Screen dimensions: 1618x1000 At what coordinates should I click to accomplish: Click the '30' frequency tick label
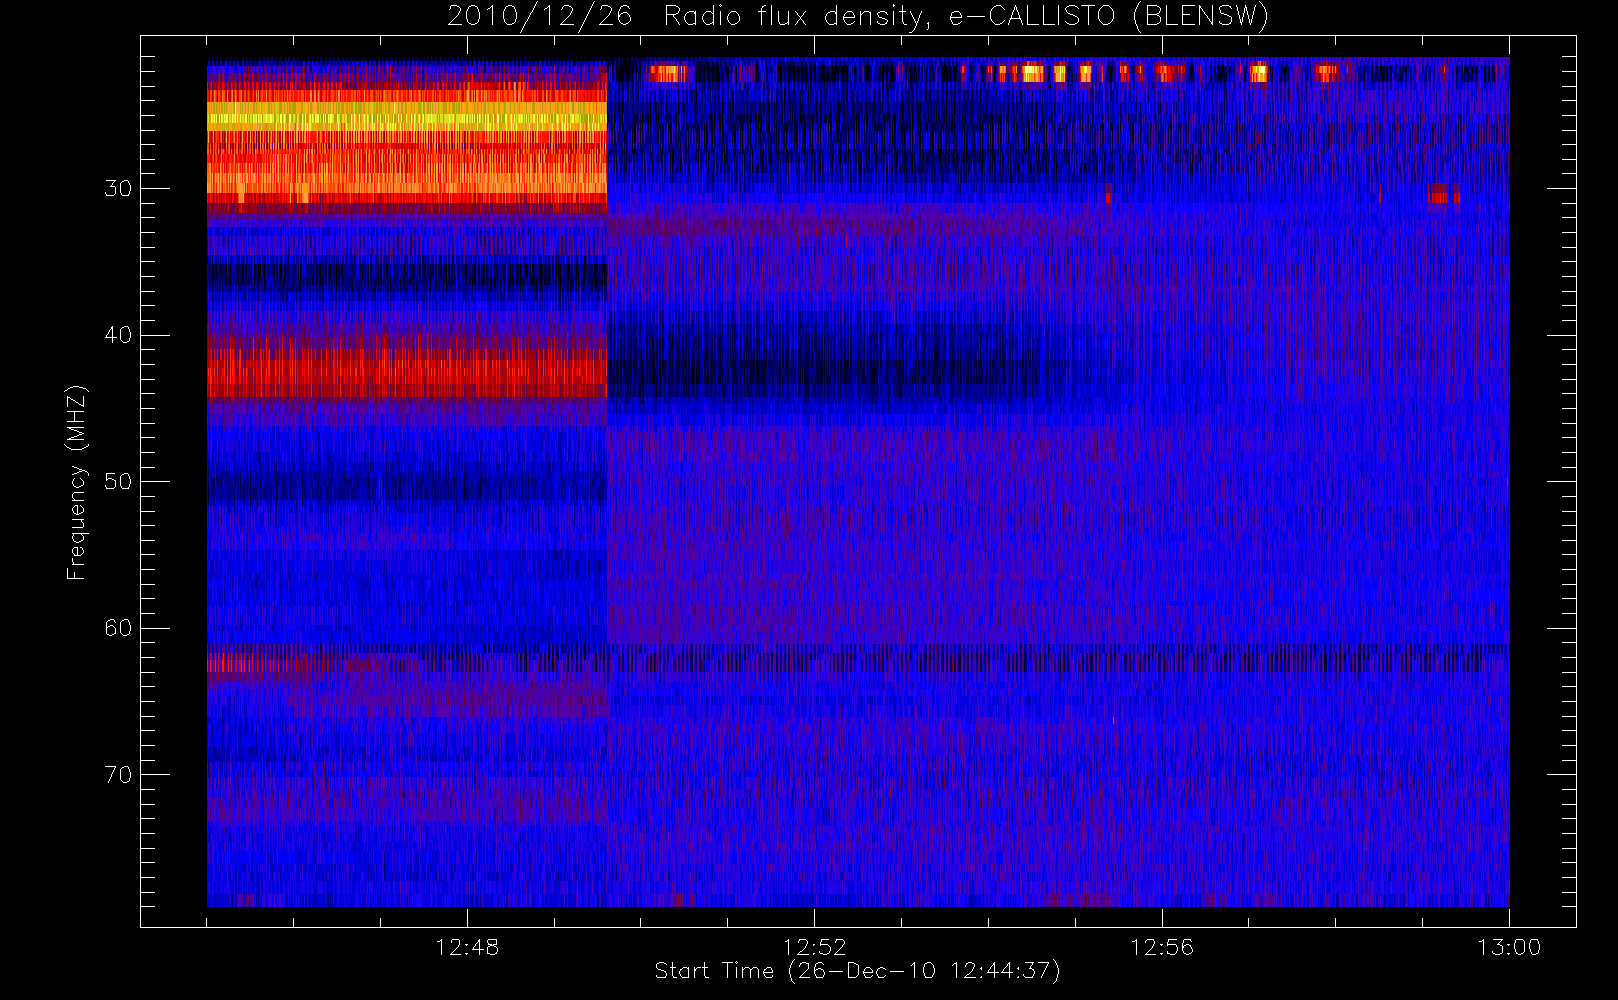[118, 189]
